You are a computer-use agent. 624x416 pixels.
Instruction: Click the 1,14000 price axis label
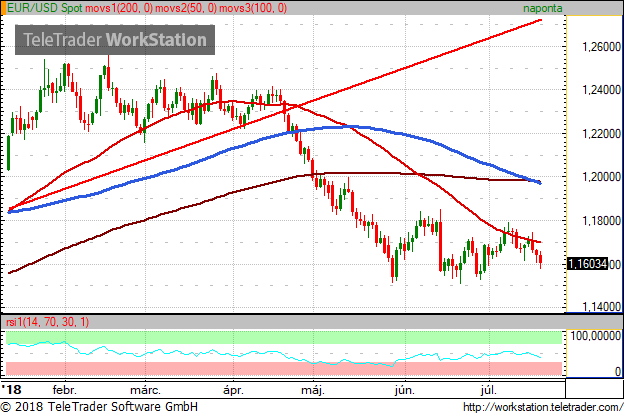coord(601,307)
